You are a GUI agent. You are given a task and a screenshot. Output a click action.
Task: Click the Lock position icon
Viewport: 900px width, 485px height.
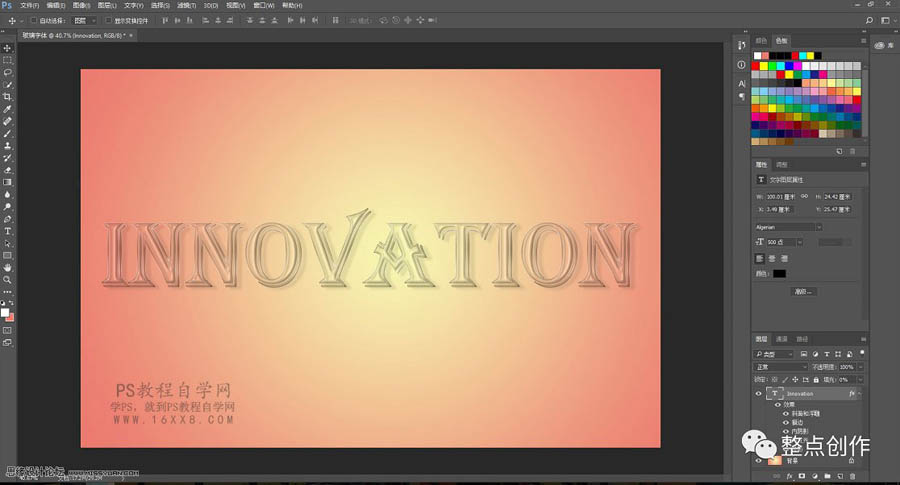click(795, 380)
